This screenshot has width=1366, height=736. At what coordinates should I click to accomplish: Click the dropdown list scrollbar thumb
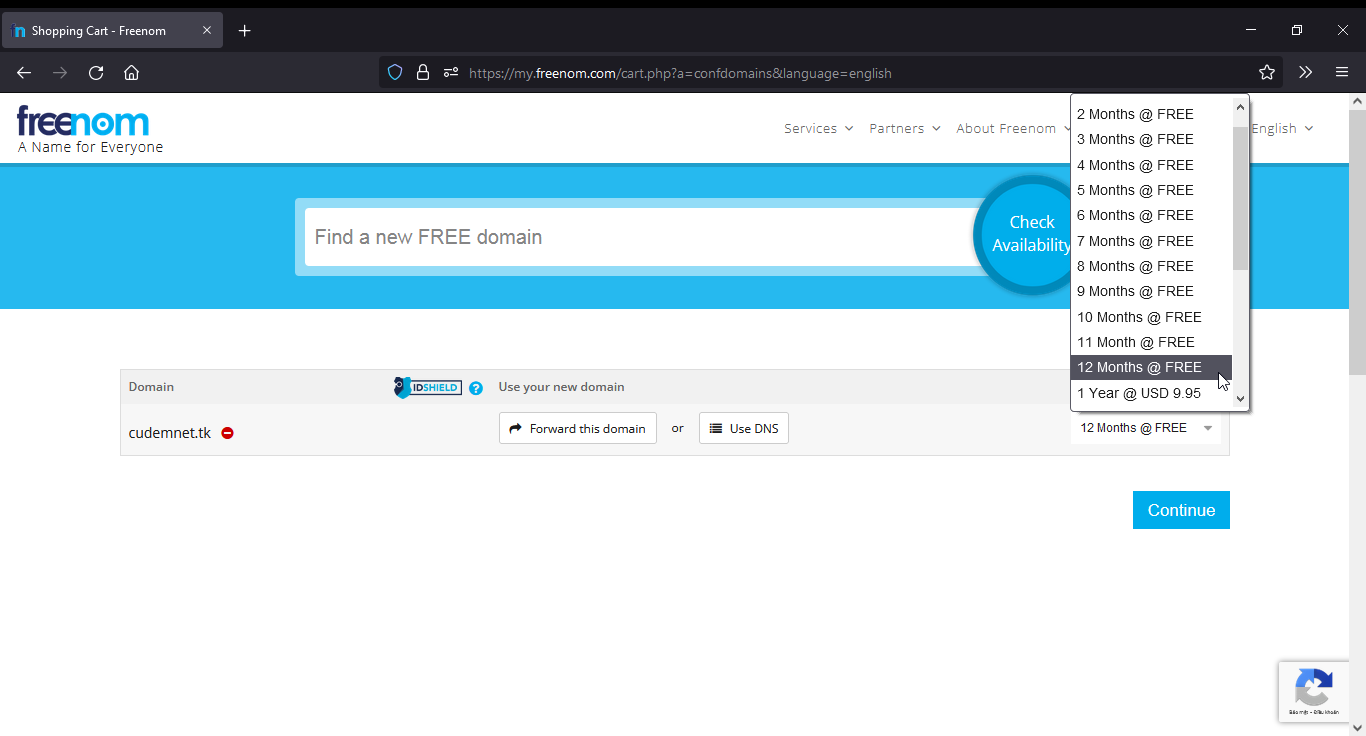pos(1240,198)
